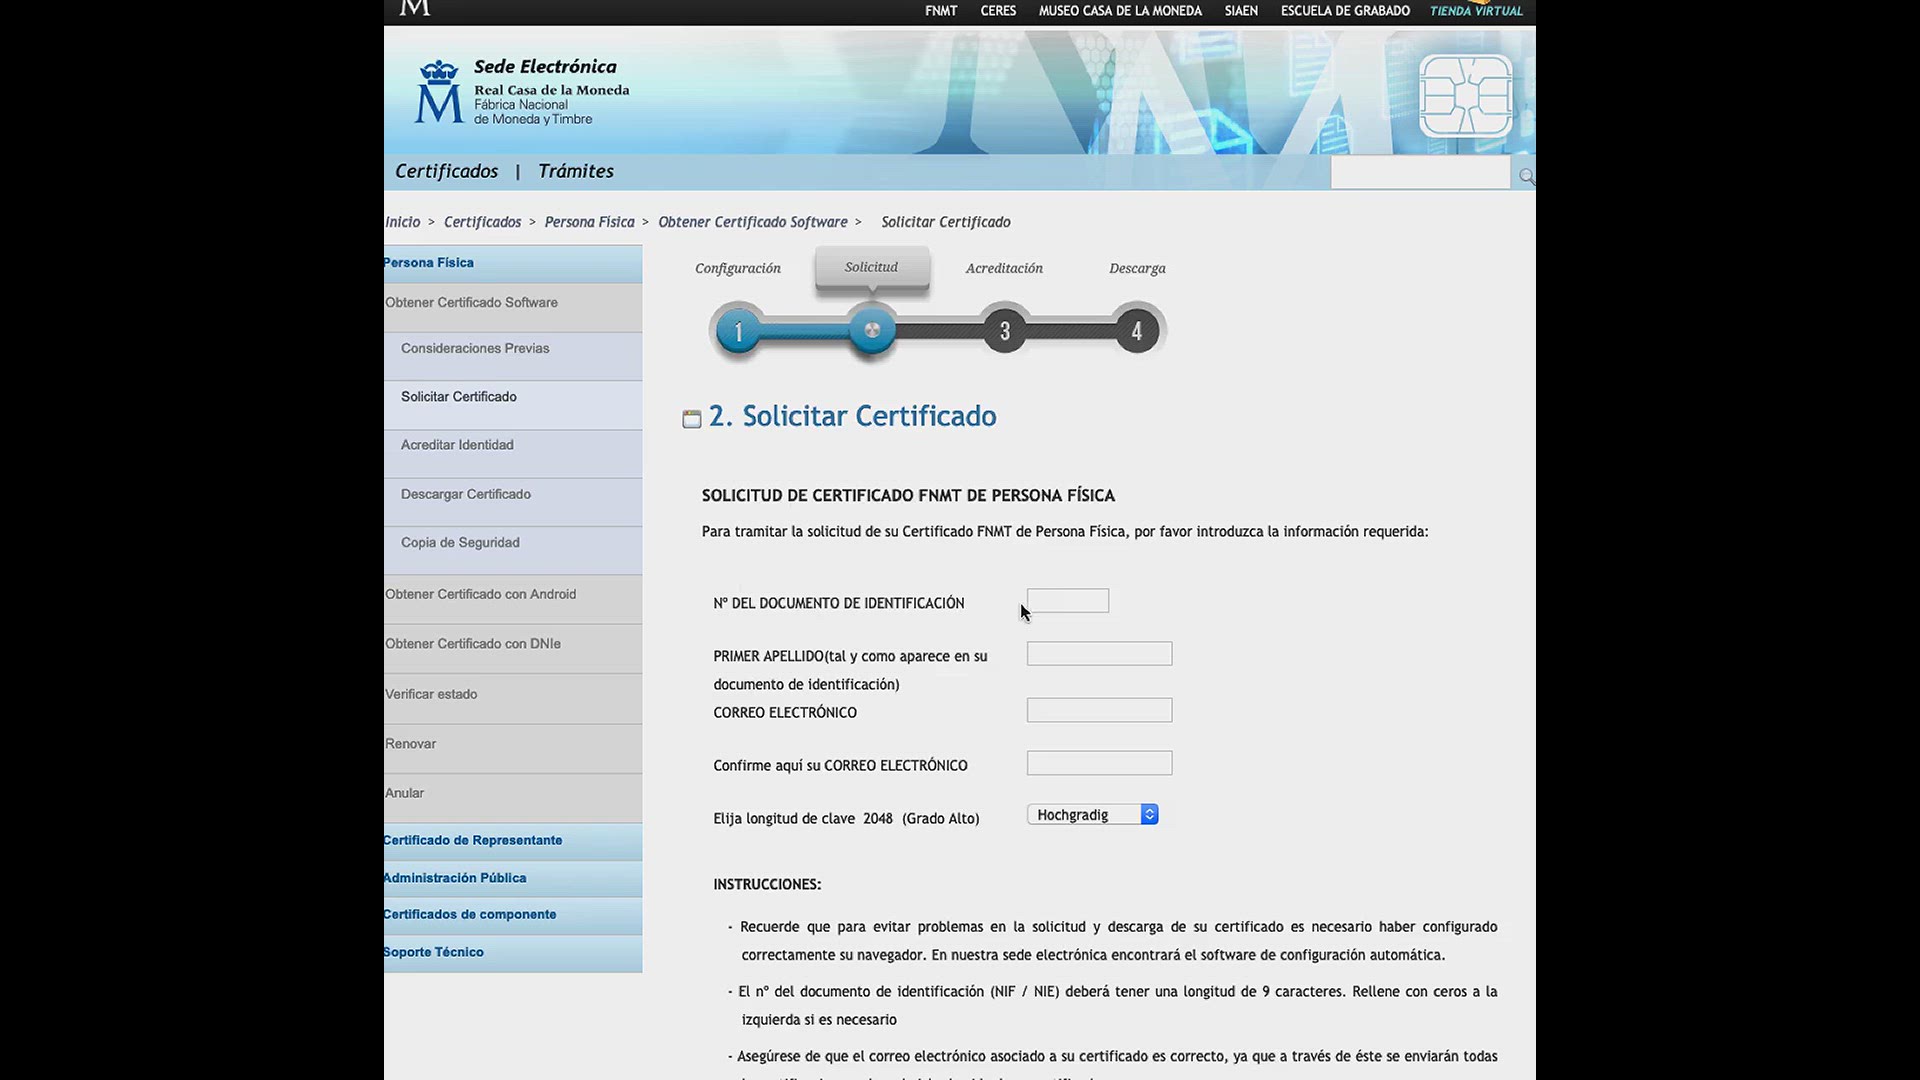Click Certificados in the breadcrumb

point(483,222)
